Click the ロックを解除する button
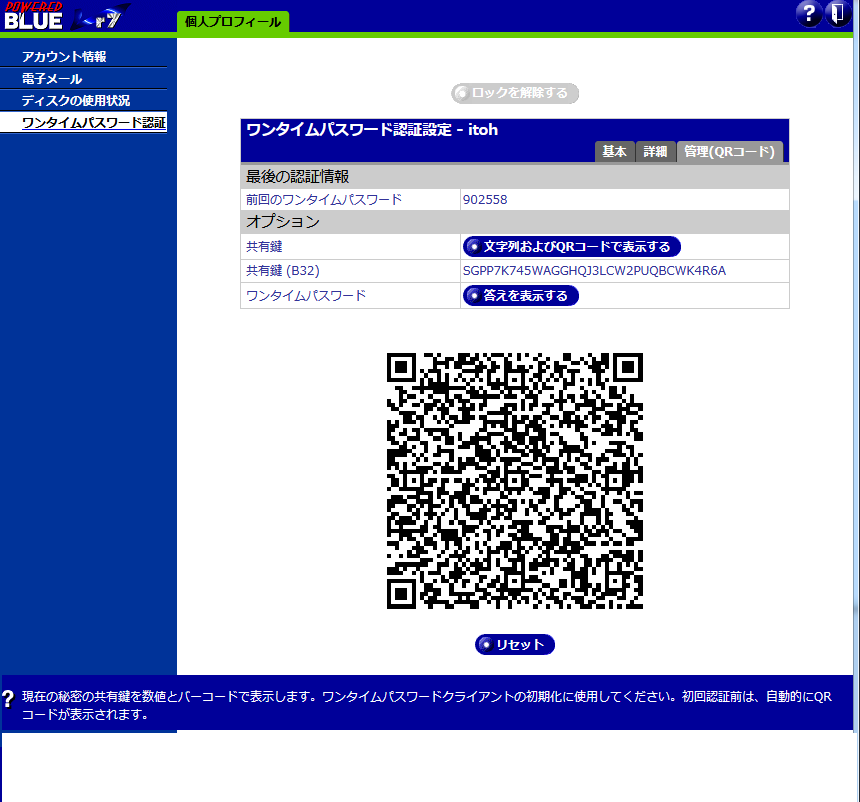This screenshot has width=860, height=802. pos(515,93)
